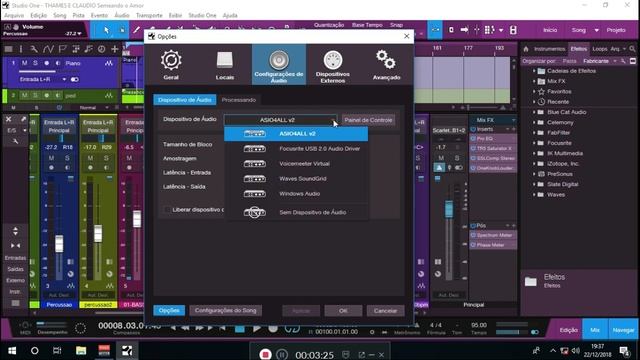
Task: Choose Focusrite USB 2.0 Audio Driver
Action: (296, 149)
